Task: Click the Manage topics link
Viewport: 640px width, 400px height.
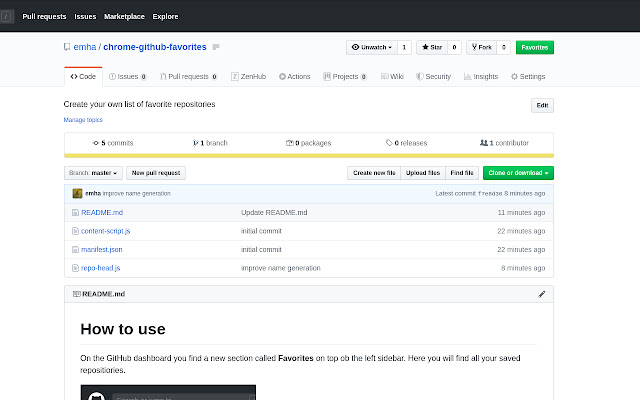Action: click(83, 120)
